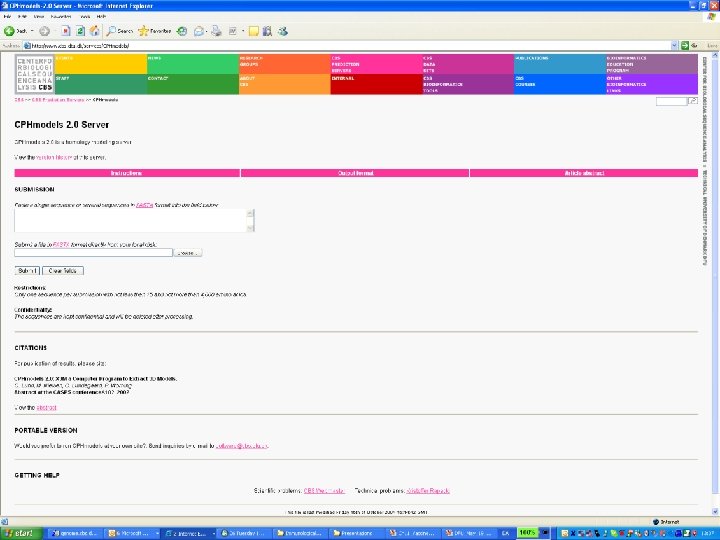
Task: Click the site search go icon
Action: tap(693, 101)
